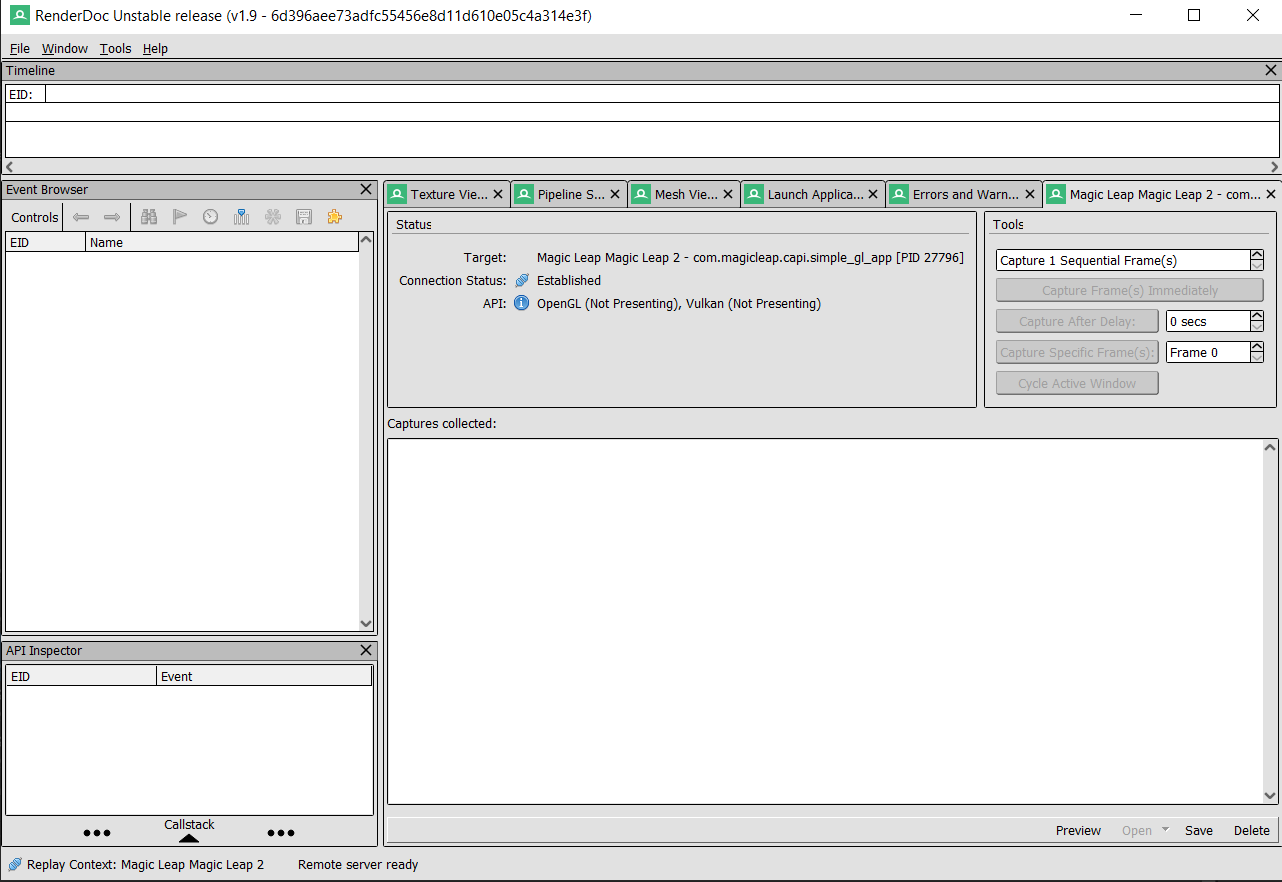Click the 0 secs delay field
The height and width of the screenshot is (882, 1282).
click(x=1208, y=321)
